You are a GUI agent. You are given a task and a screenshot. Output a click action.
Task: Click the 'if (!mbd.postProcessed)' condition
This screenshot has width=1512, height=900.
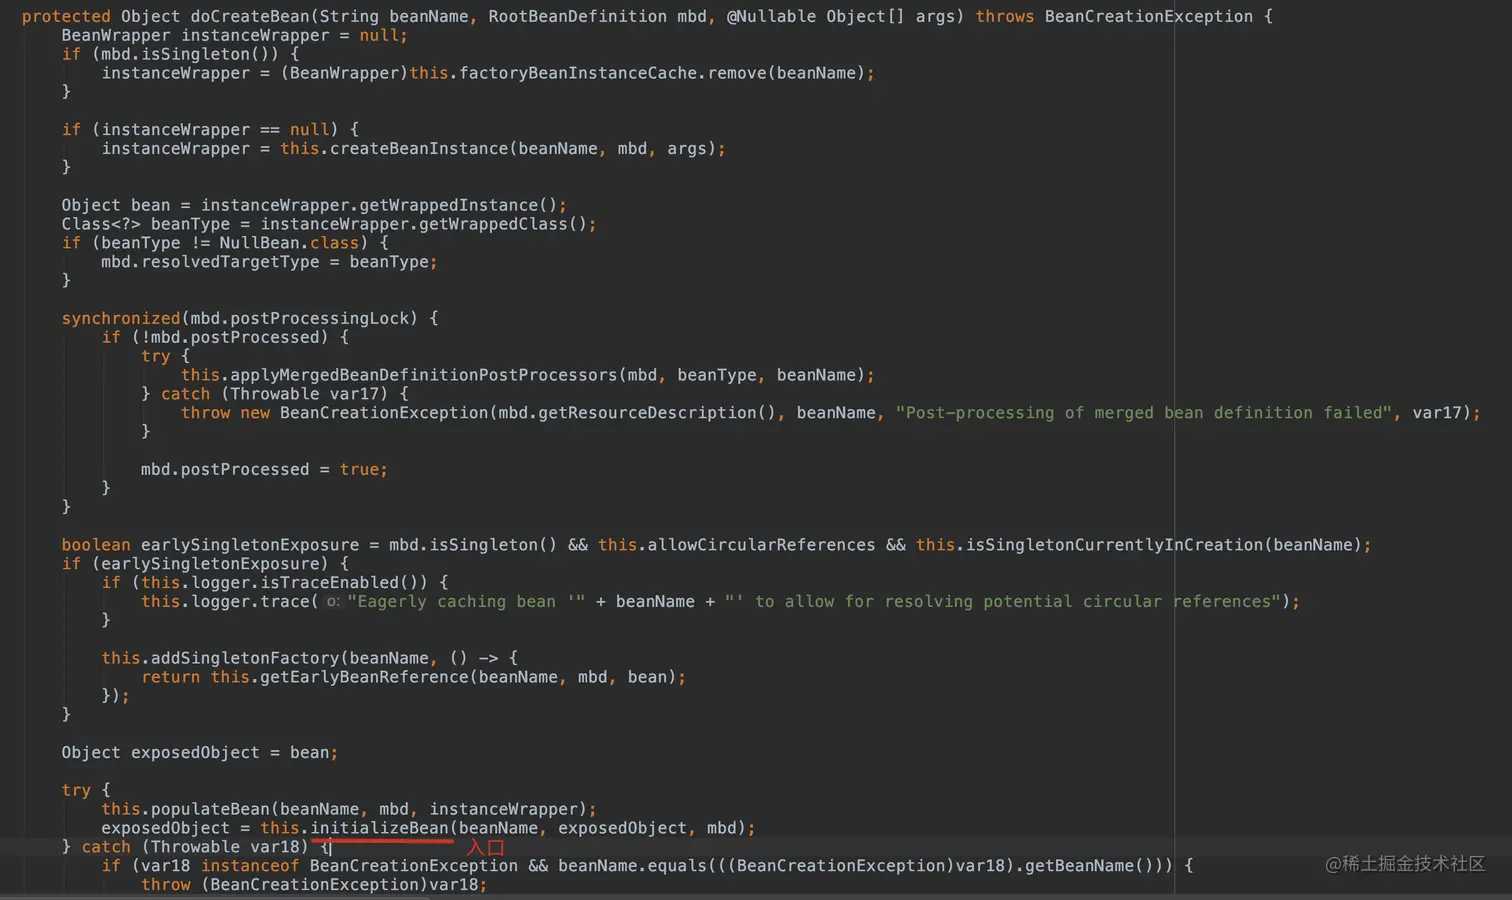coord(215,338)
